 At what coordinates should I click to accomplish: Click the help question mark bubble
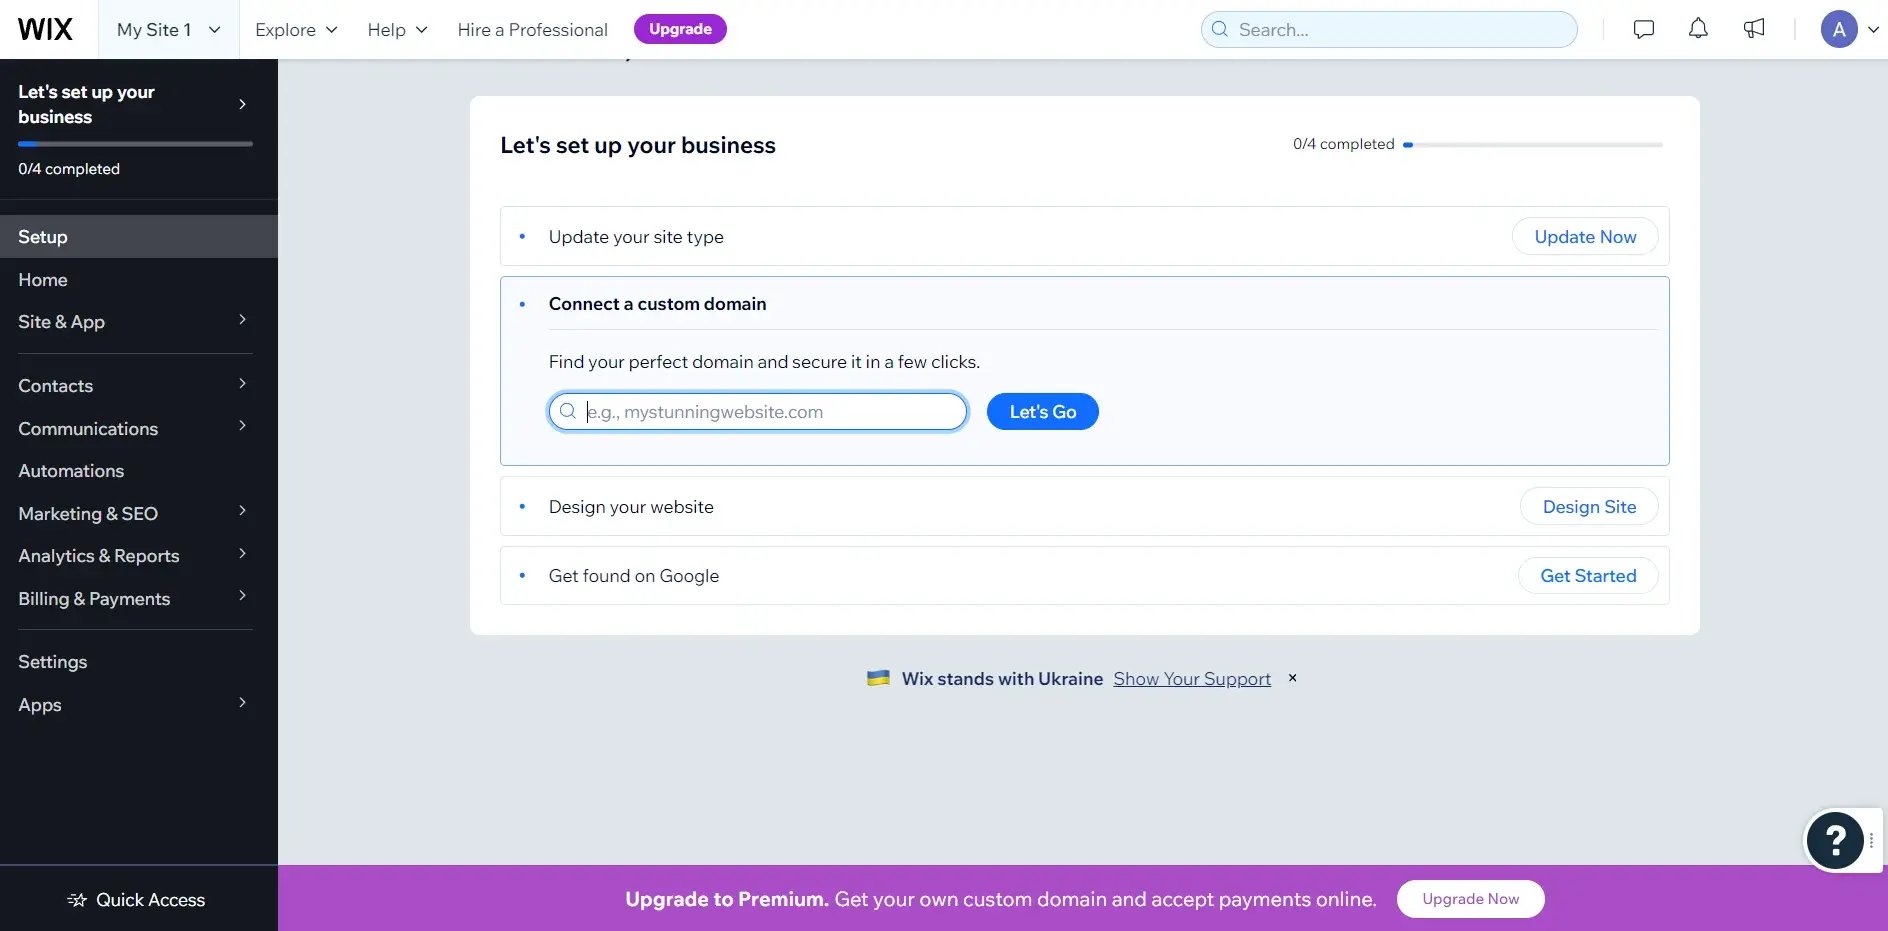click(x=1835, y=840)
